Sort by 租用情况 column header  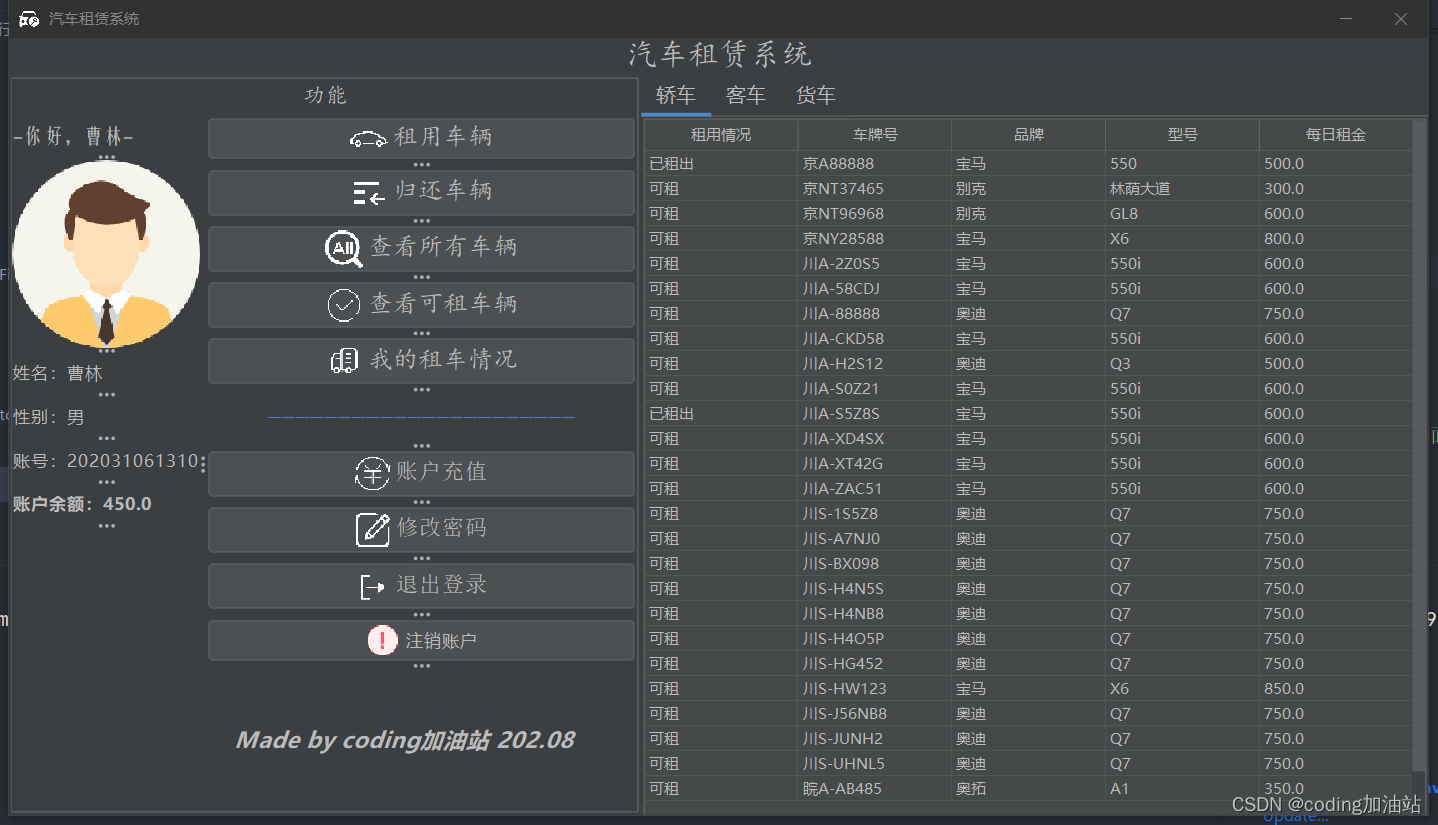coord(721,135)
